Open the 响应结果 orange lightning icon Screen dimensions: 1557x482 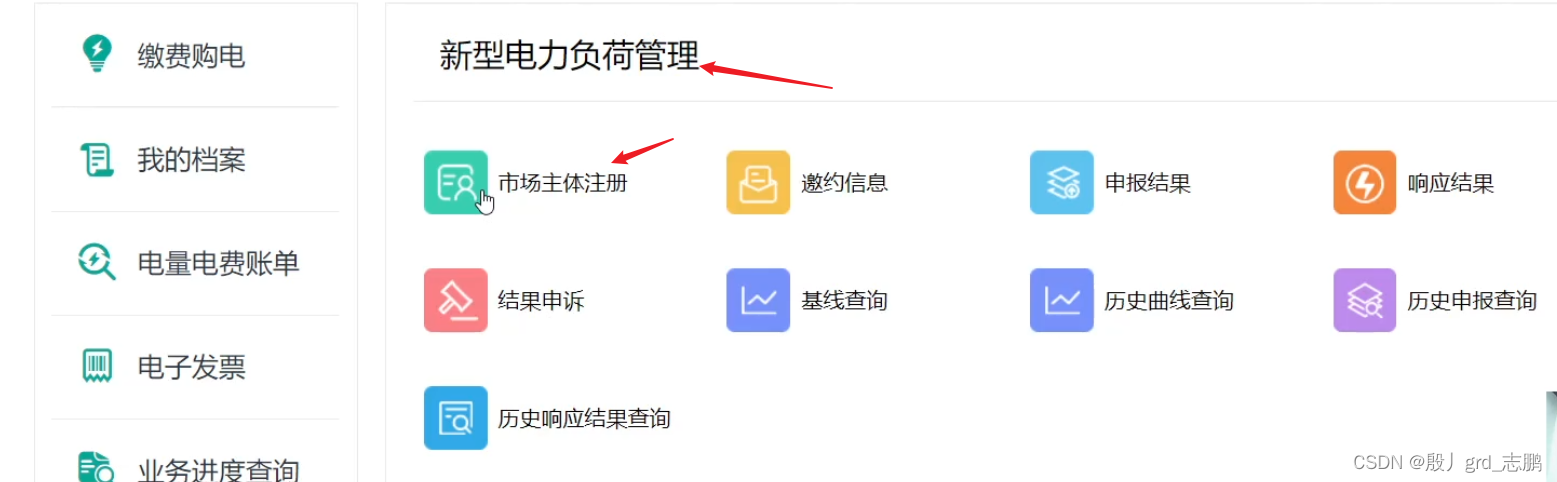(1365, 182)
